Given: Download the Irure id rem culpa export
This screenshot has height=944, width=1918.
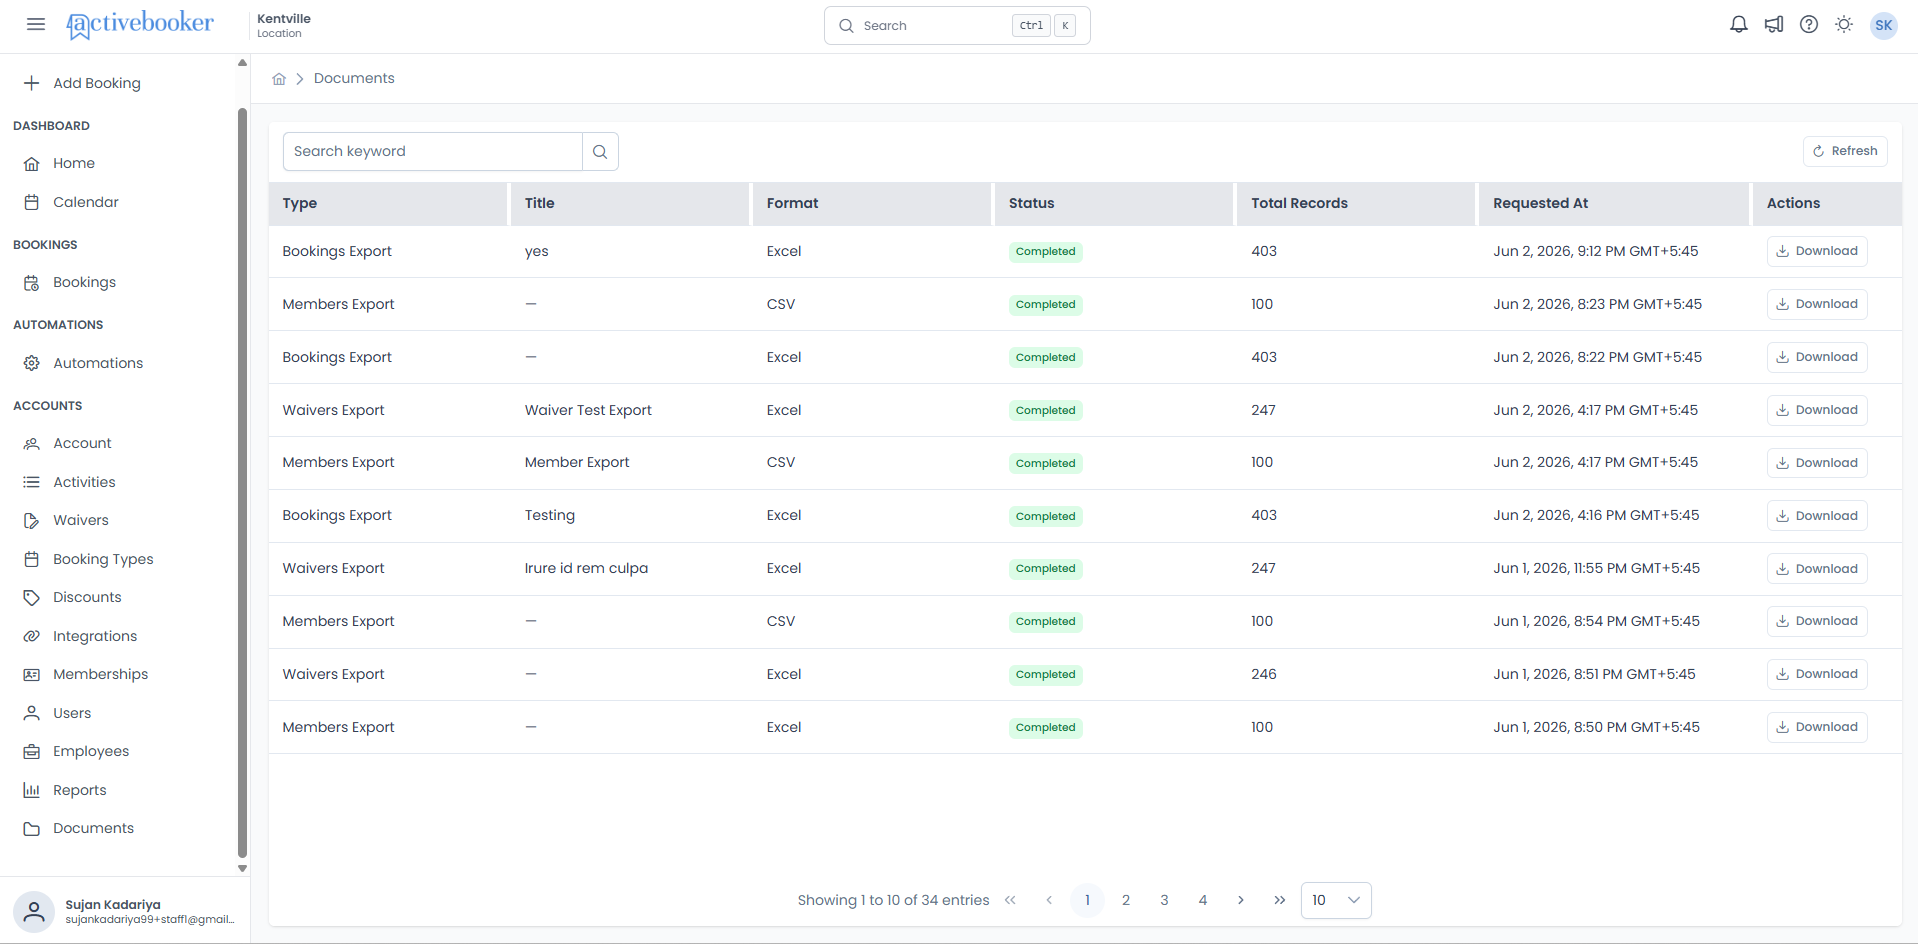Looking at the screenshot, I should (1817, 569).
